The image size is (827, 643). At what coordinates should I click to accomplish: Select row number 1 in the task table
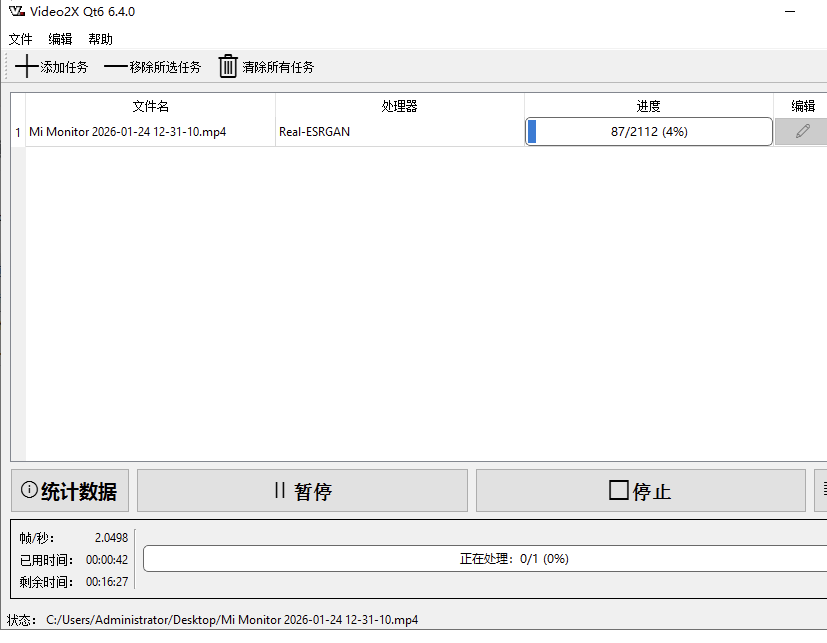(x=17, y=132)
